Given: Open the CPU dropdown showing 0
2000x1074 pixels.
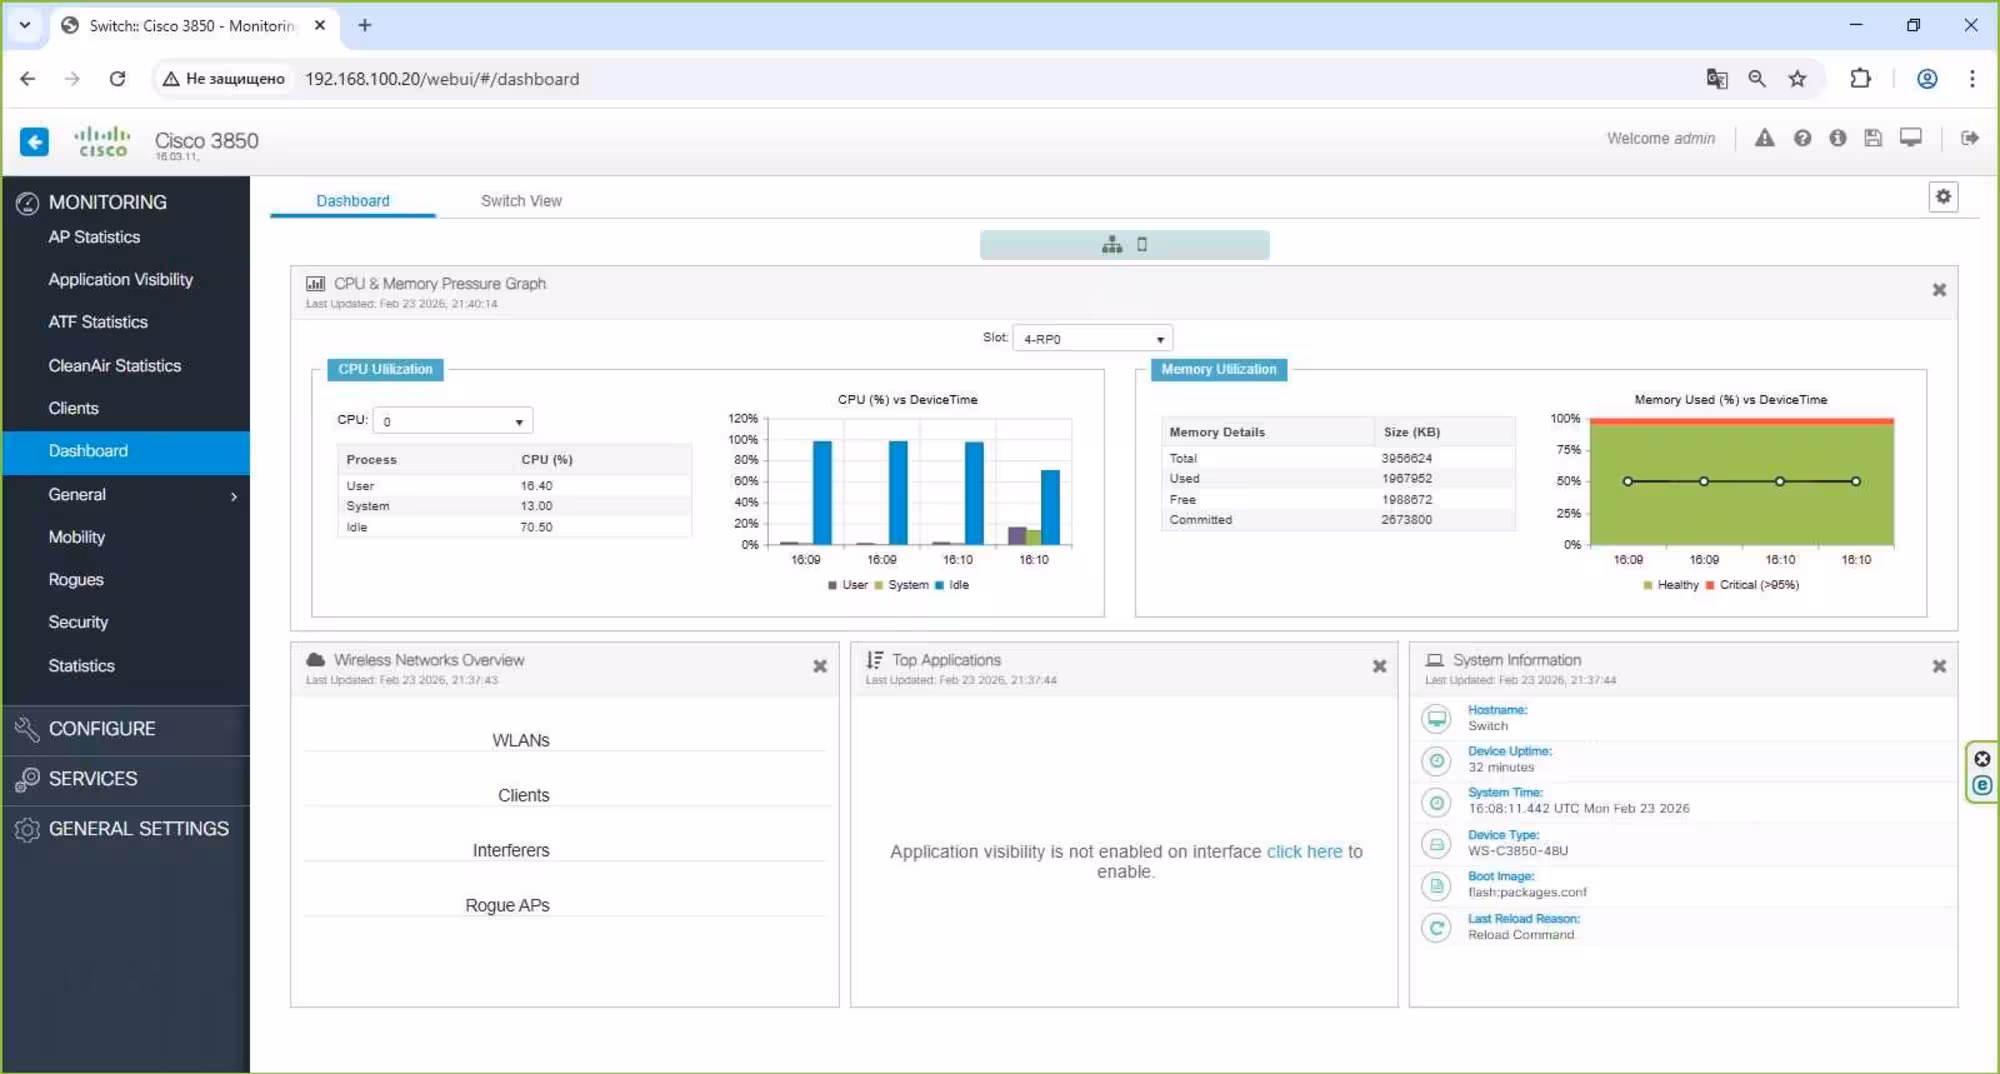Looking at the screenshot, I should [x=452, y=421].
